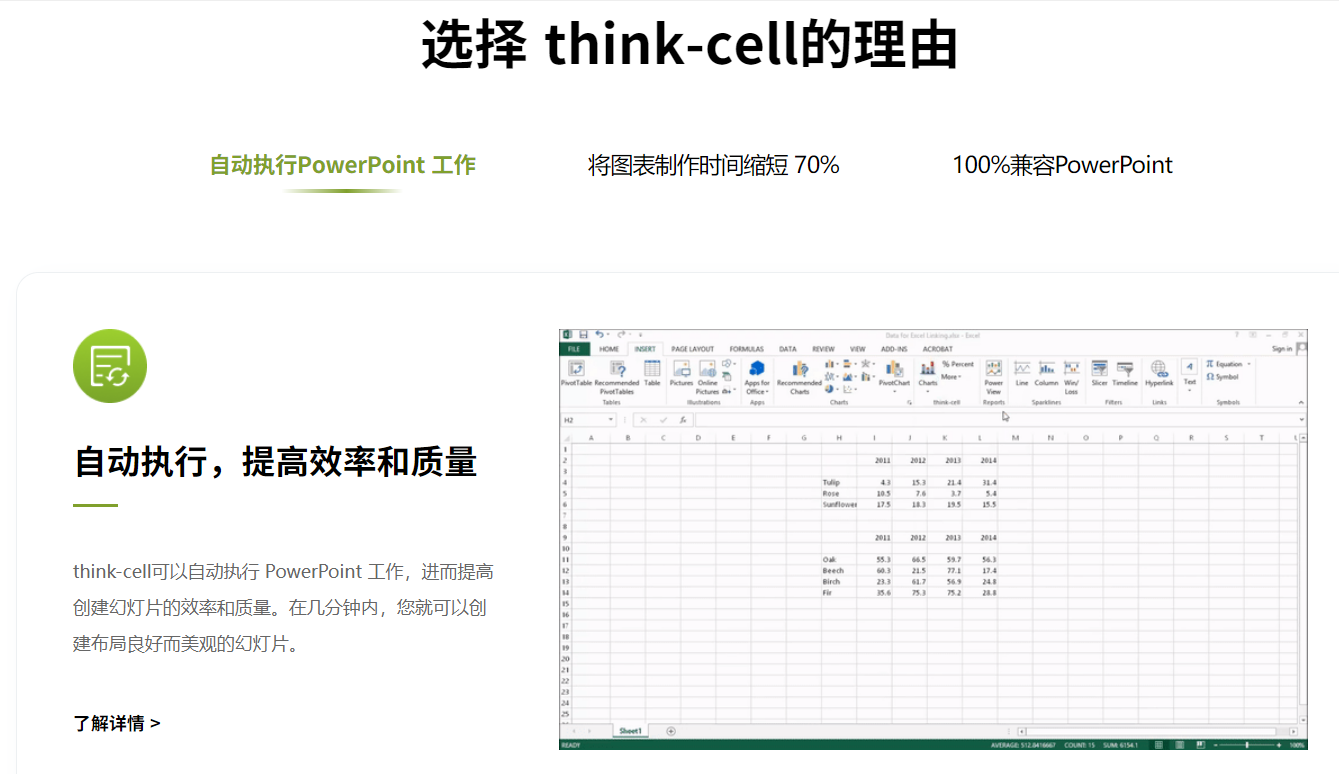Go to the DATA ribbon tab
1339x774 pixels.
click(x=788, y=349)
